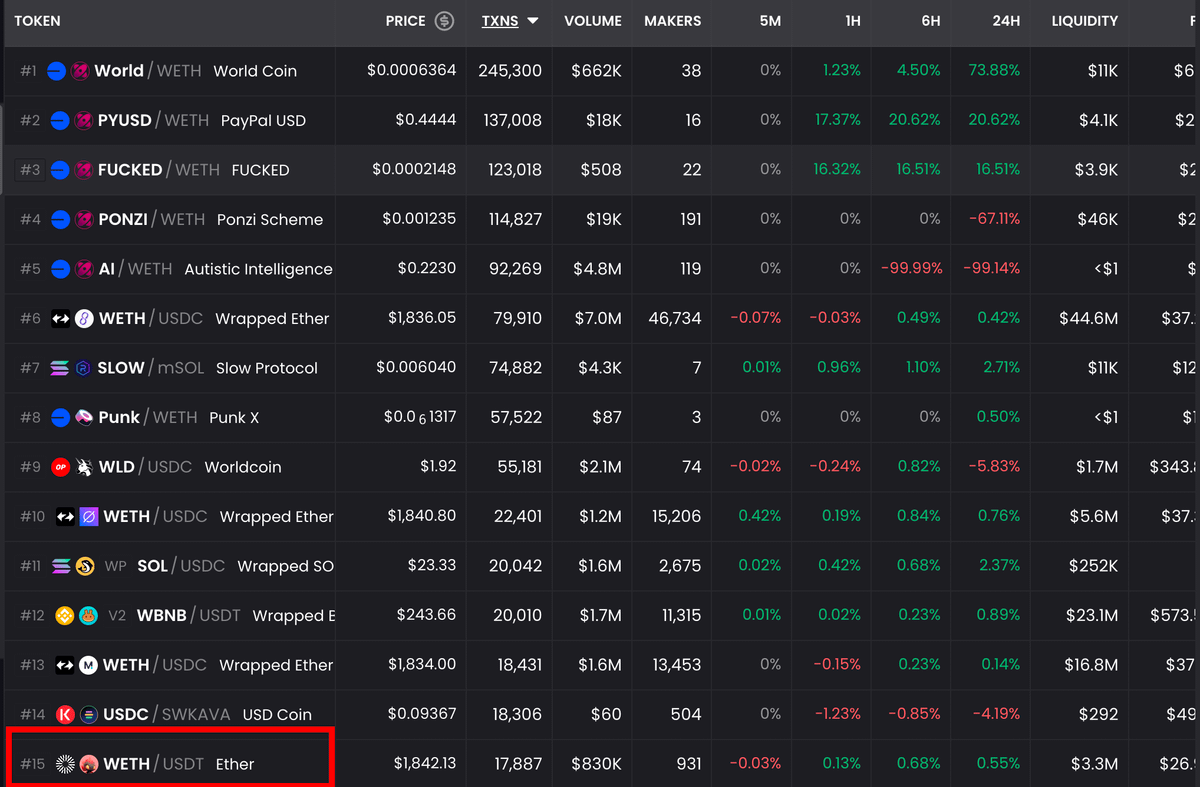
Task: Click the Uniswap unicorn icon in WLD row
Action: 84,467
